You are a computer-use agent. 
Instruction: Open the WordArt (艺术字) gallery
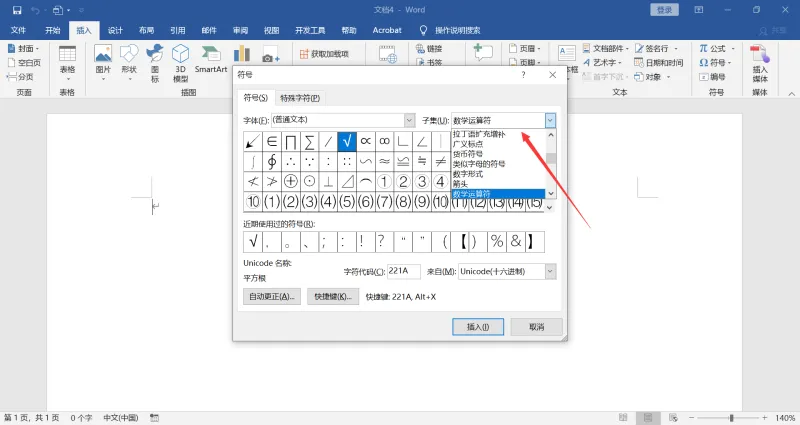point(603,63)
